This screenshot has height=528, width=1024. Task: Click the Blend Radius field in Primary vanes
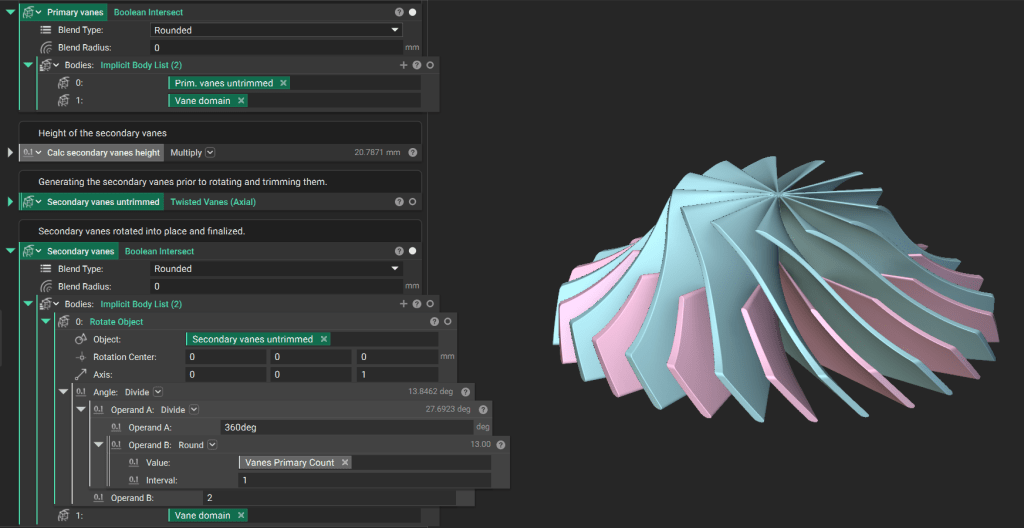(x=276, y=48)
